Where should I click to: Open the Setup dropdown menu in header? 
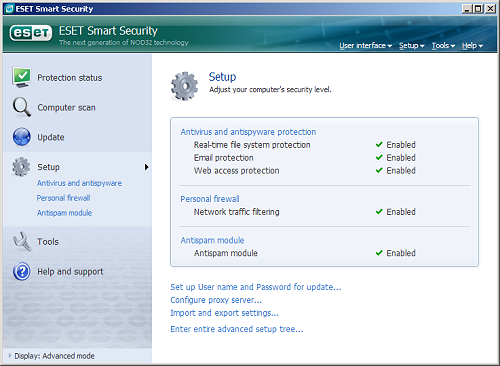point(412,46)
